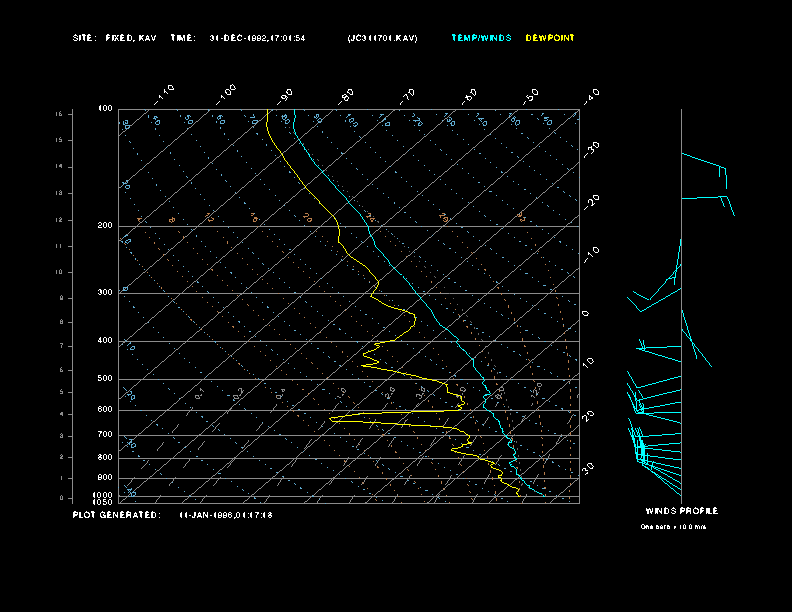This screenshot has height=612, width=792.
Task: Click the -90 temperature axis label
Action: click(287, 94)
